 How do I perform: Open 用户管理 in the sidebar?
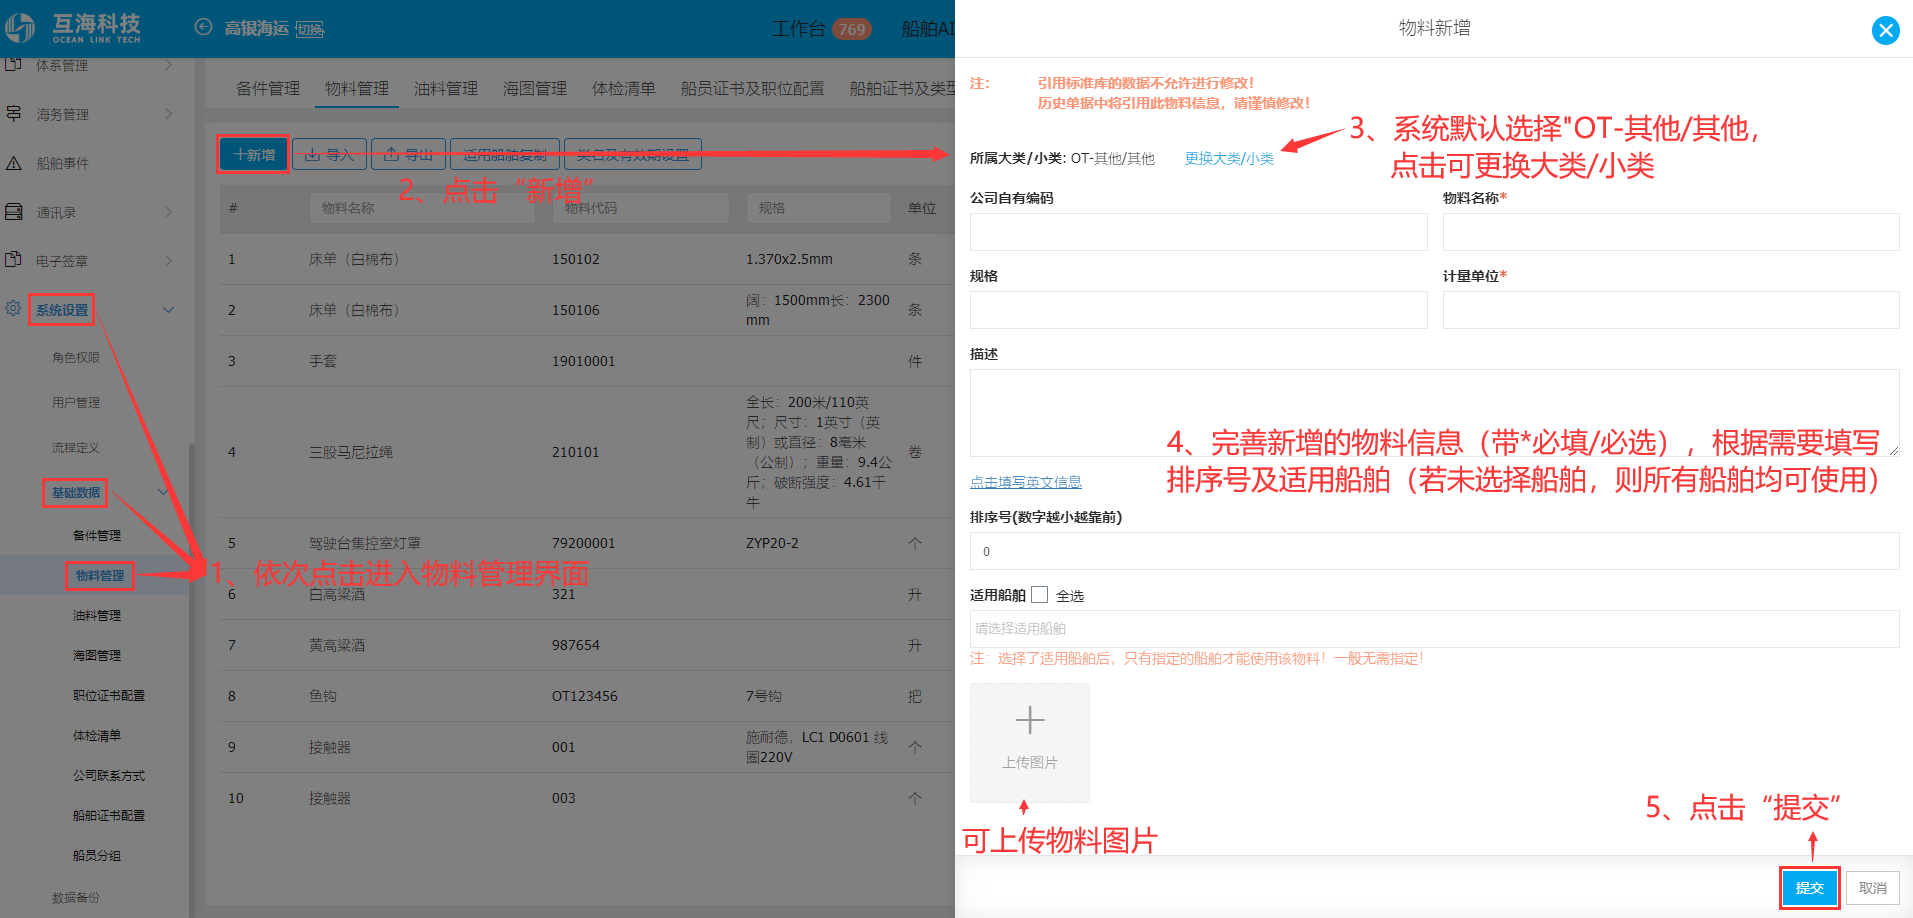(x=76, y=402)
